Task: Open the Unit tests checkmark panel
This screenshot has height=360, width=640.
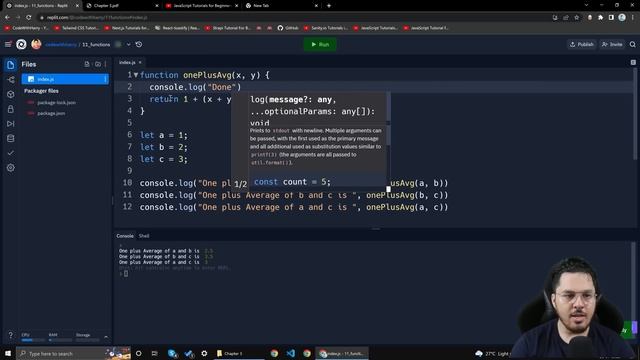Action: pos(11,153)
